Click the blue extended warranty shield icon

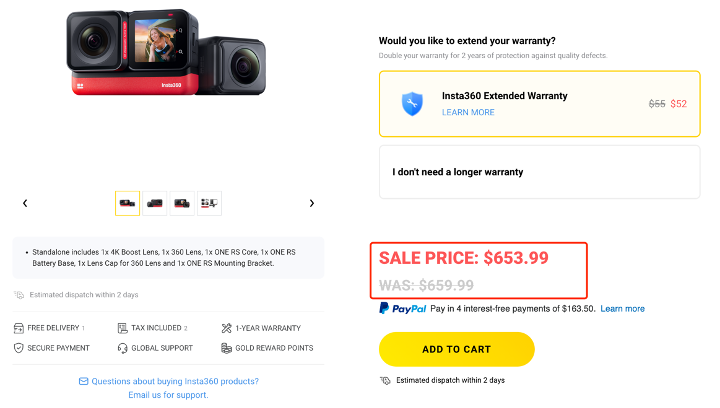412,104
